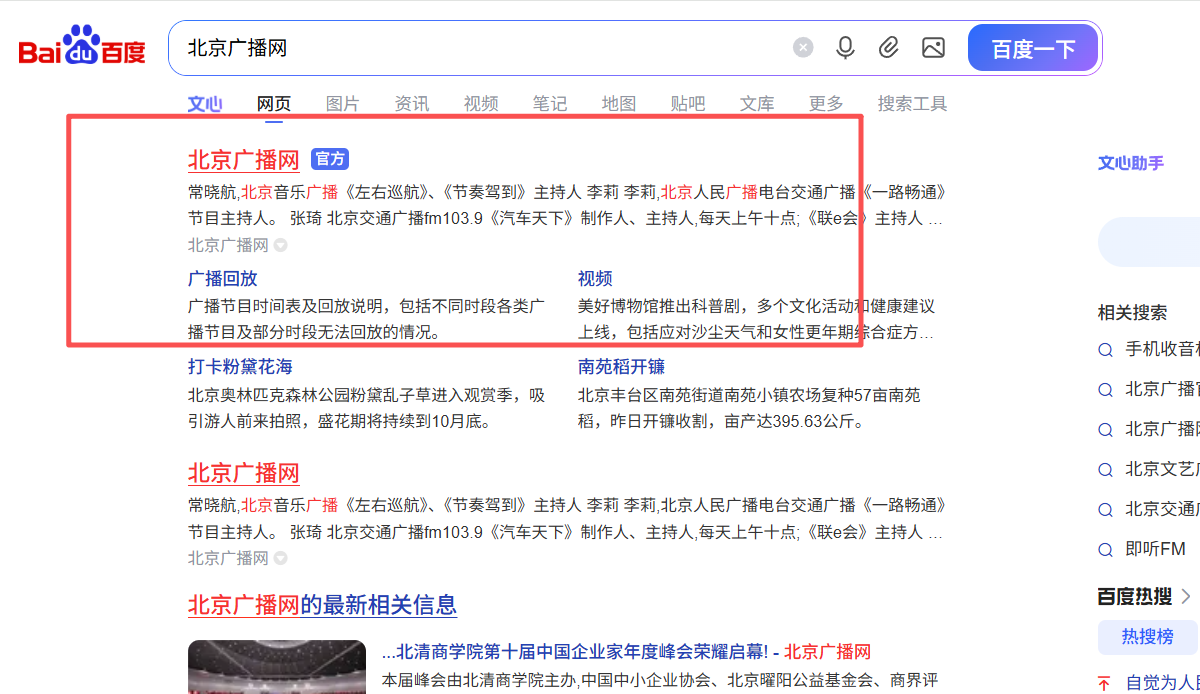The height and width of the screenshot is (694, 1200).
Task: Open the 北京广播网 official result
Action: point(243,159)
